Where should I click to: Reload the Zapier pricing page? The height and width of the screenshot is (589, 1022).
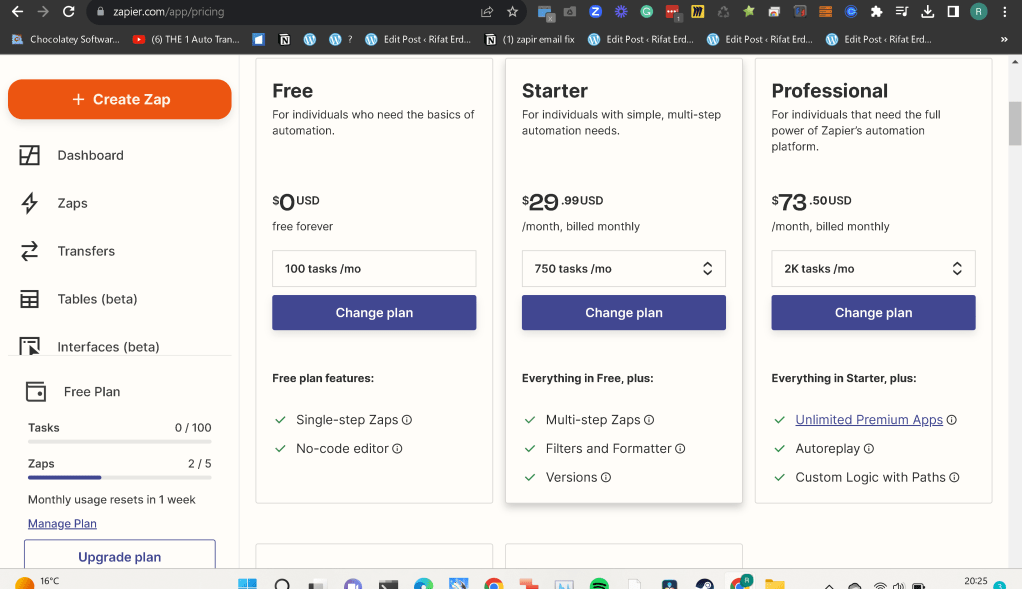tap(68, 12)
